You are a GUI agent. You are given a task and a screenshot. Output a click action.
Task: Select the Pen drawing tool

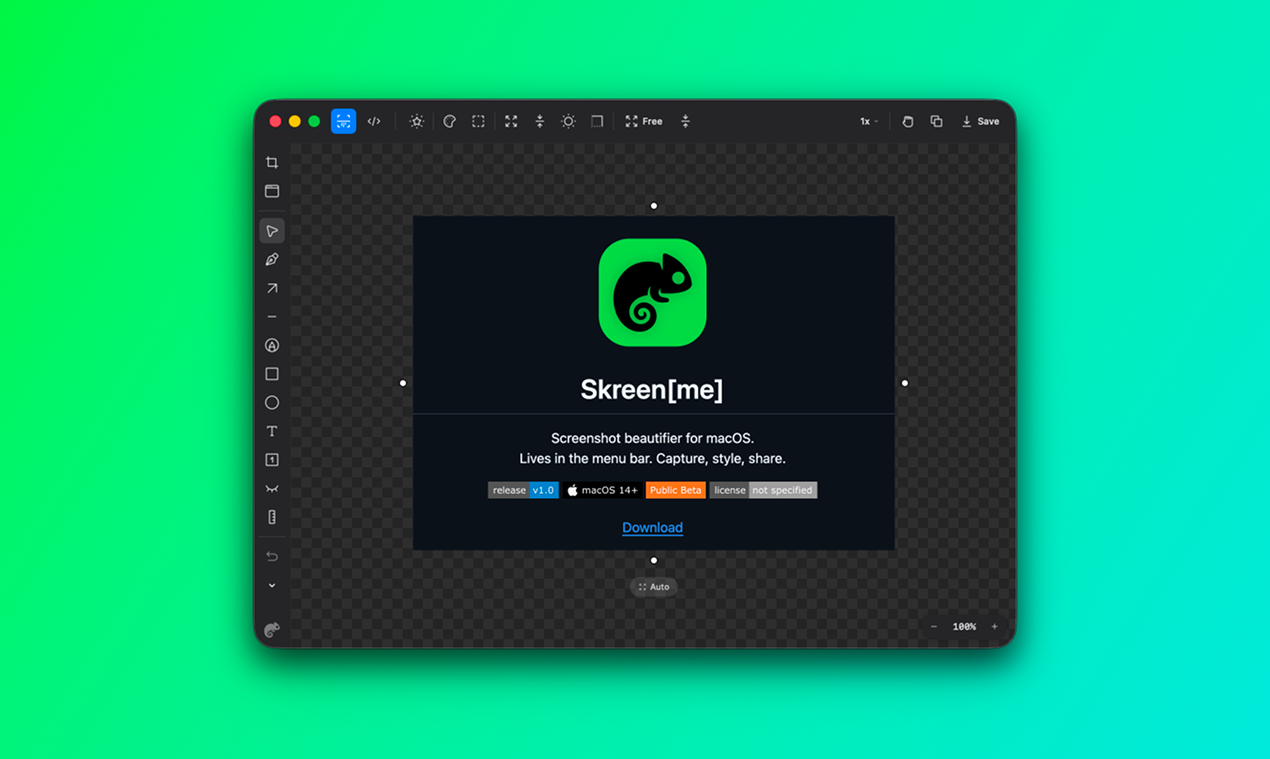[x=272, y=259]
